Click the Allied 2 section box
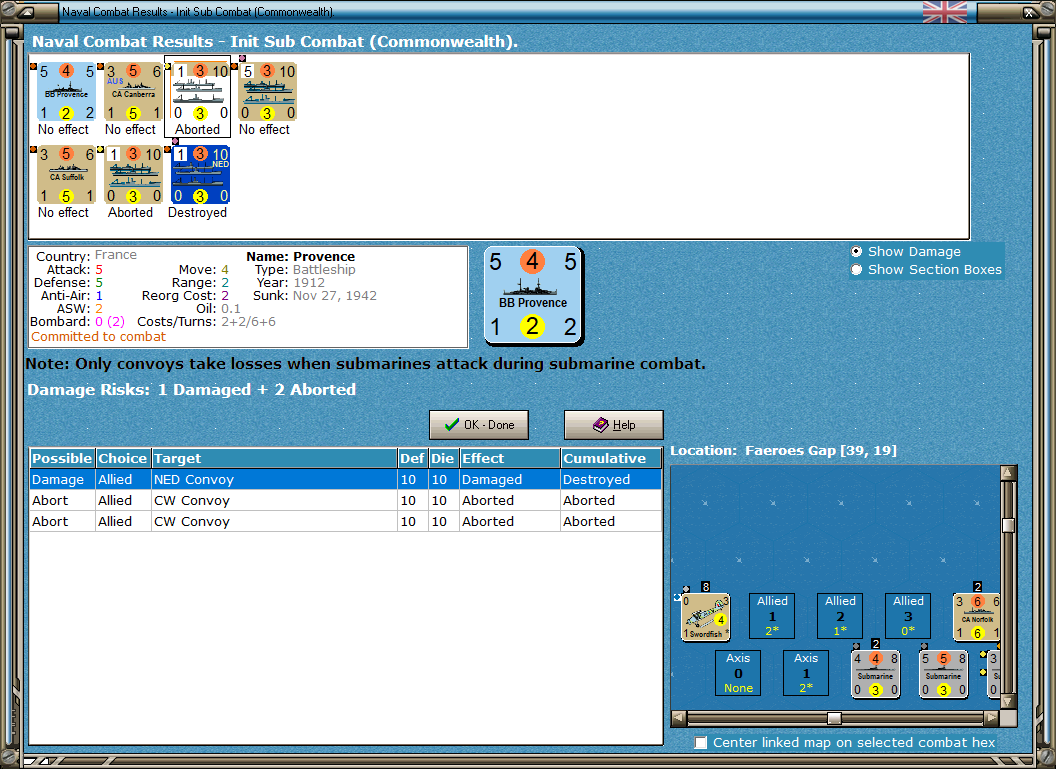The width and height of the screenshot is (1056, 769). pyautogui.click(x=840, y=615)
